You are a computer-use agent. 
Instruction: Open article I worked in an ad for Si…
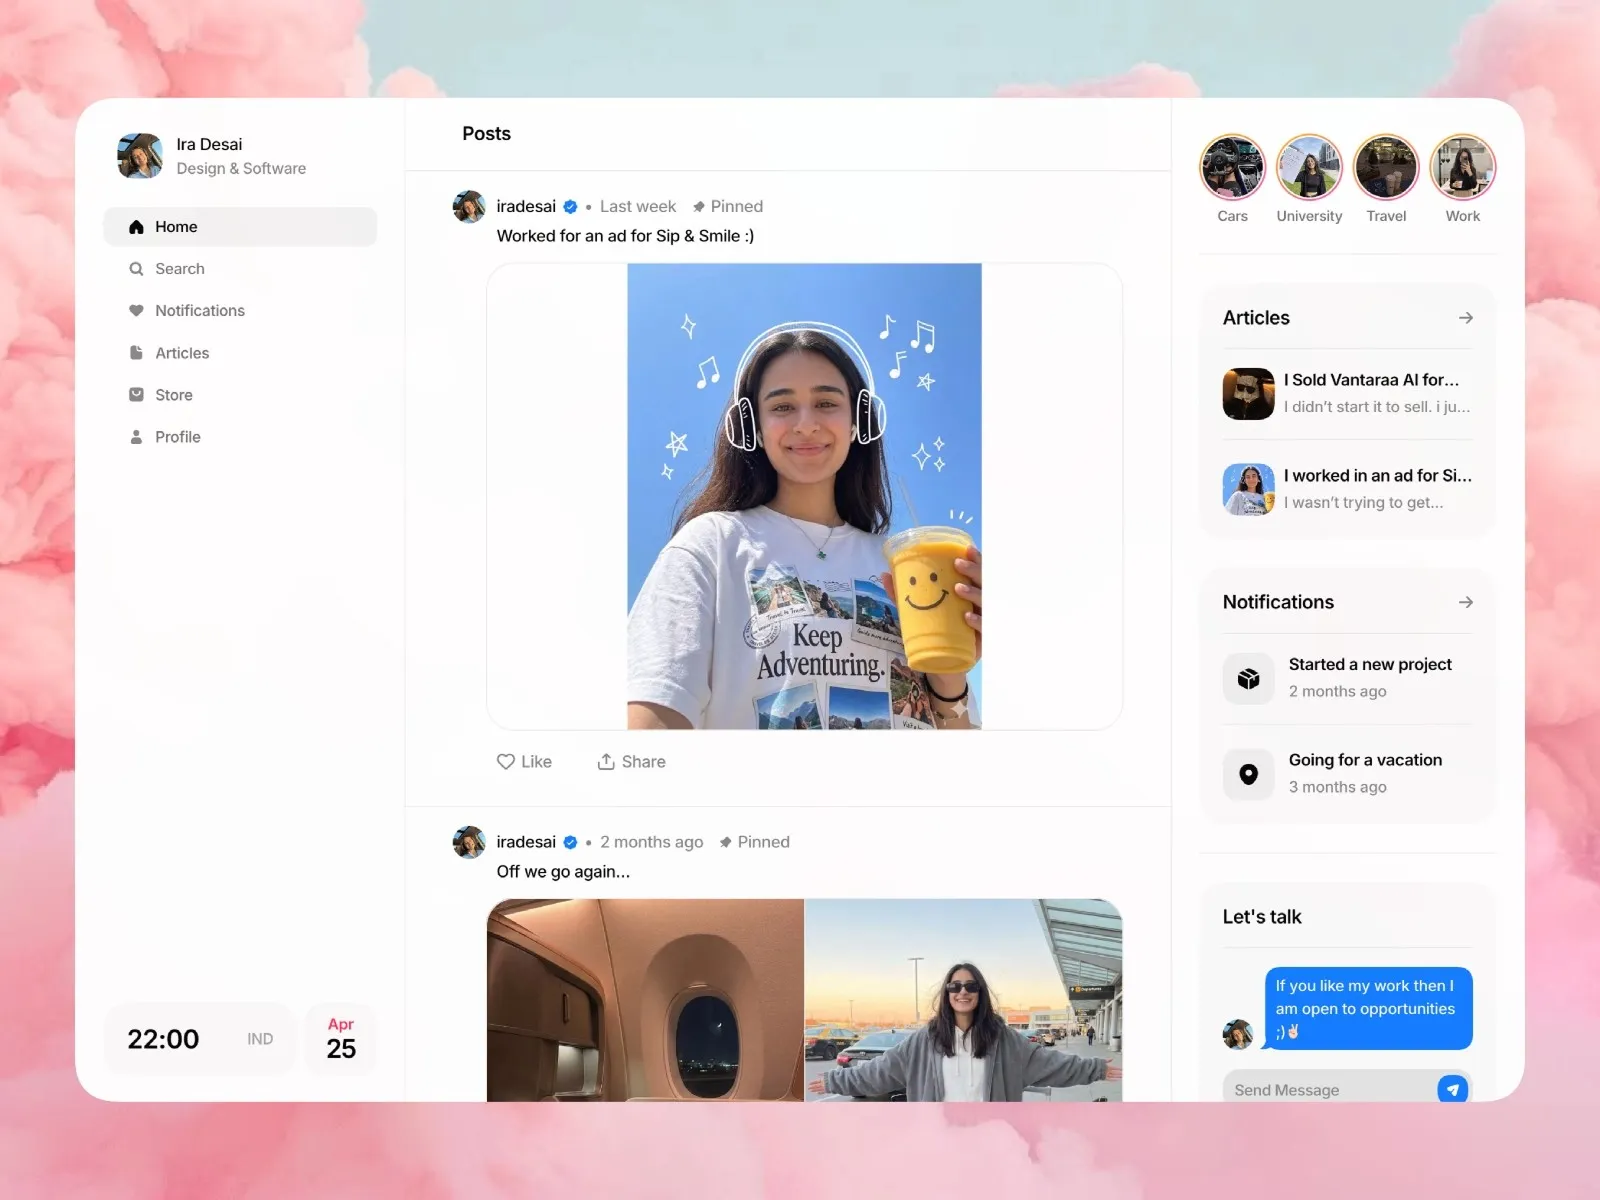tap(1347, 489)
